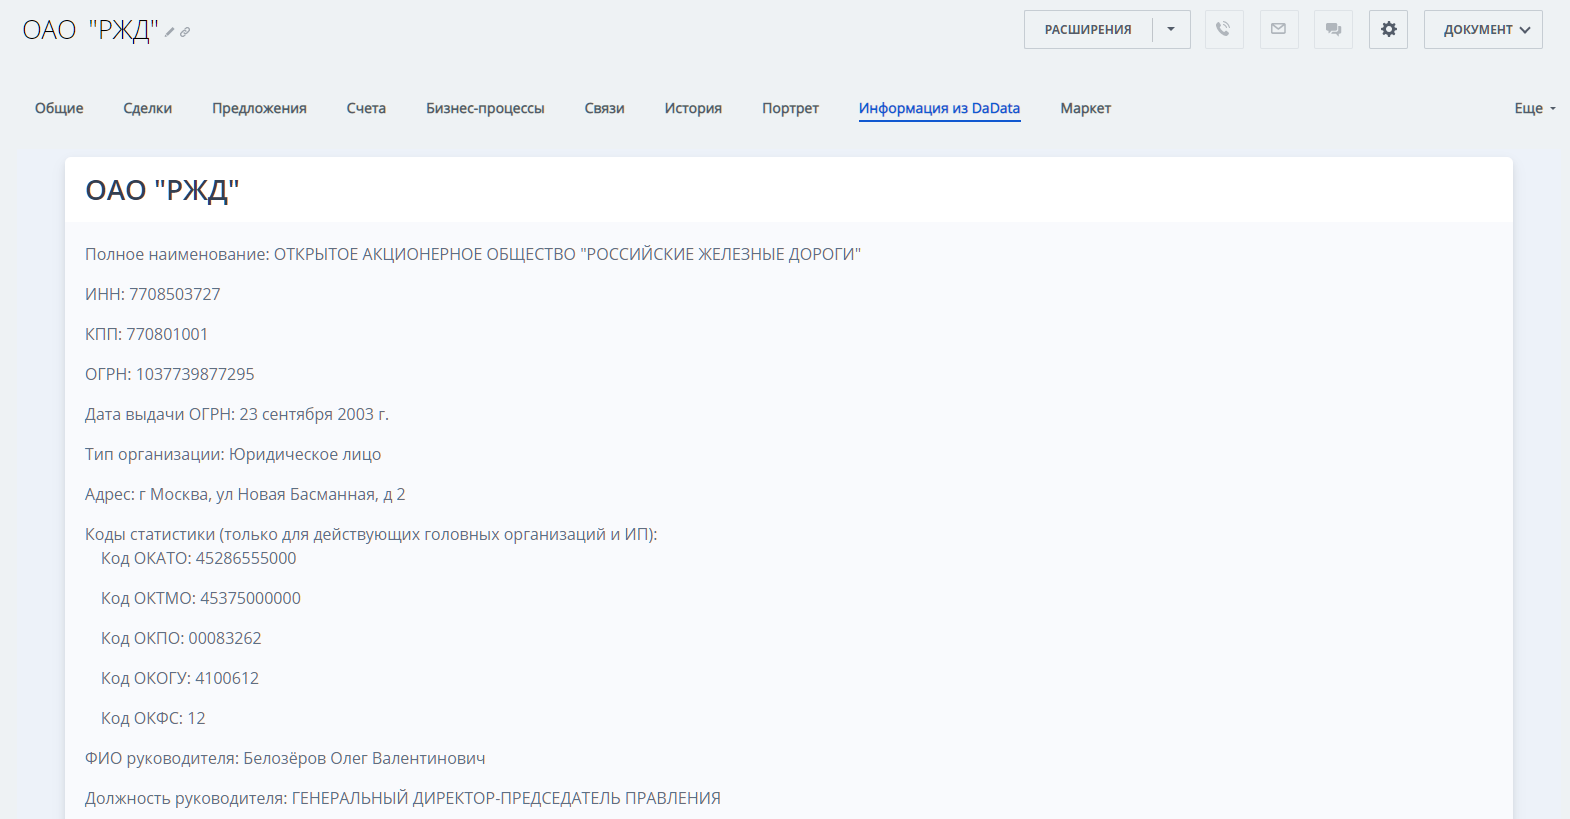Open the Бизнес-процессы tab
This screenshot has width=1570, height=819.
[x=485, y=108]
